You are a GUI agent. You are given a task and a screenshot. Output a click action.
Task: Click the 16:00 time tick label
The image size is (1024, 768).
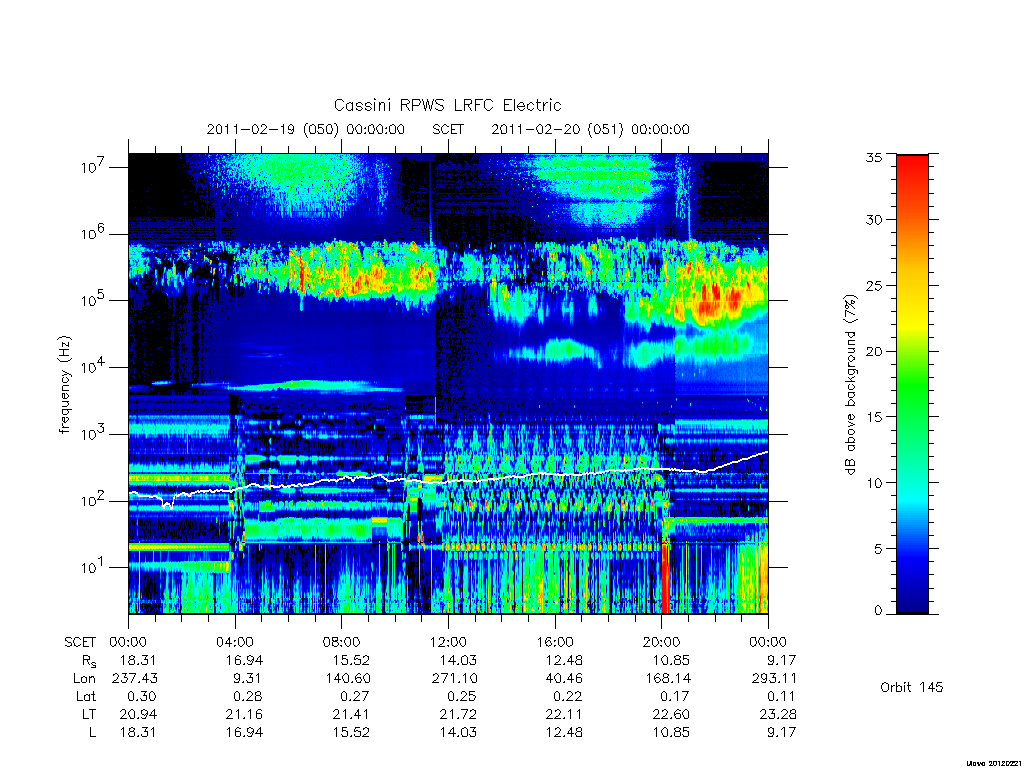tap(554, 642)
